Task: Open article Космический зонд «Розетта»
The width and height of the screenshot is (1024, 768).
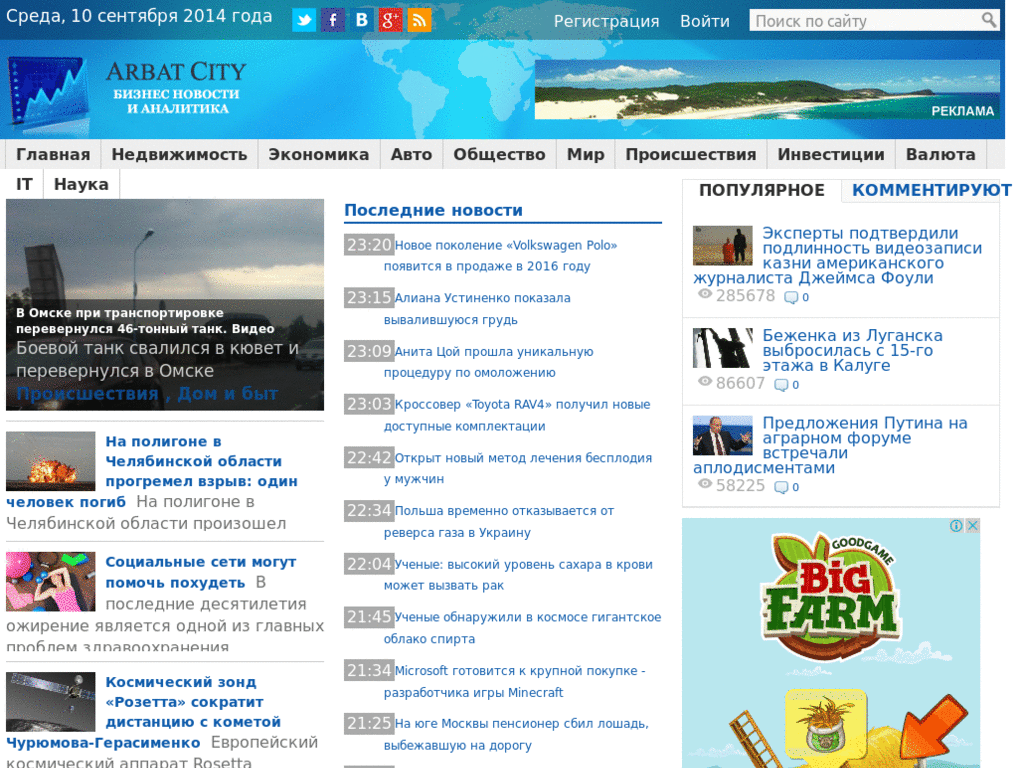Action: (193, 702)
